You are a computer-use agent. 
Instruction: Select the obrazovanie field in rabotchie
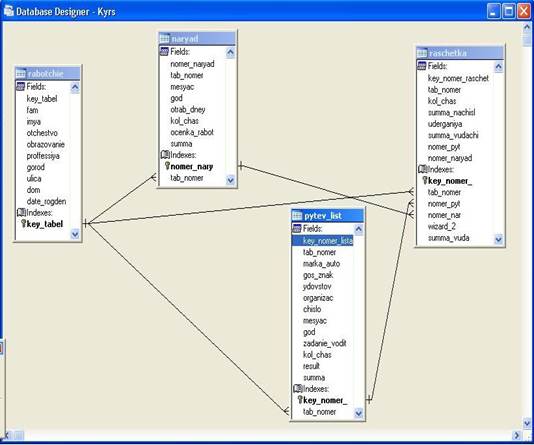[46, 144]
